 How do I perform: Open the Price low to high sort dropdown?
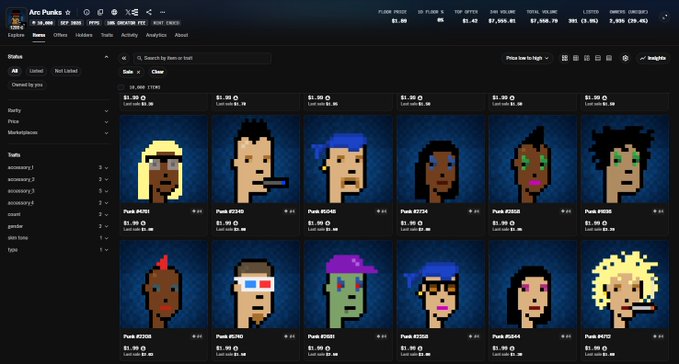(x=527, y=58)
